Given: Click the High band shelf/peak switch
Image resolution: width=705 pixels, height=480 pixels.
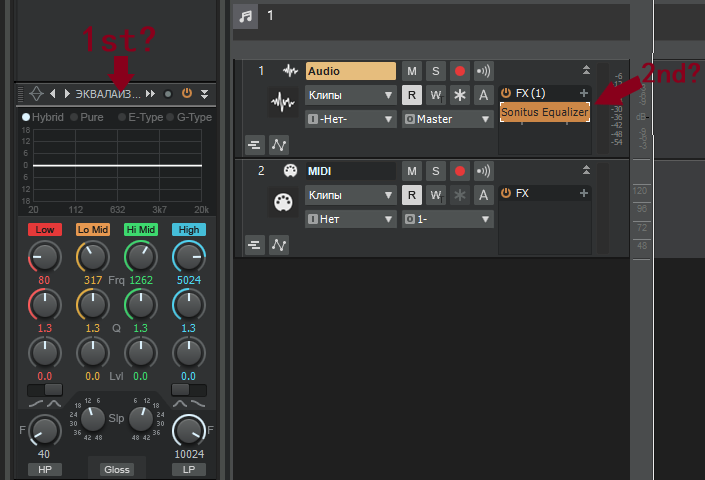Looking at the screenshot, I should [x=189, y=390].
